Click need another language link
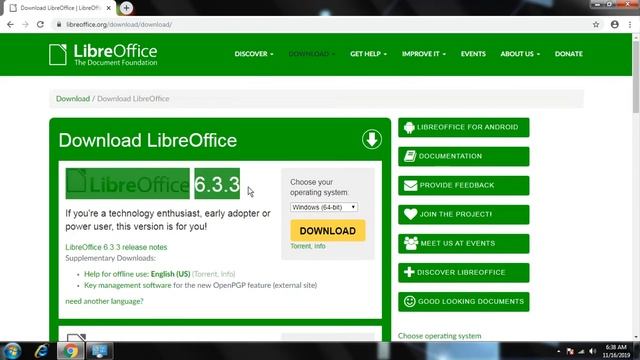The width and height of the screenshot is (640, 360). pyautogui.click(x=104, y=301)
